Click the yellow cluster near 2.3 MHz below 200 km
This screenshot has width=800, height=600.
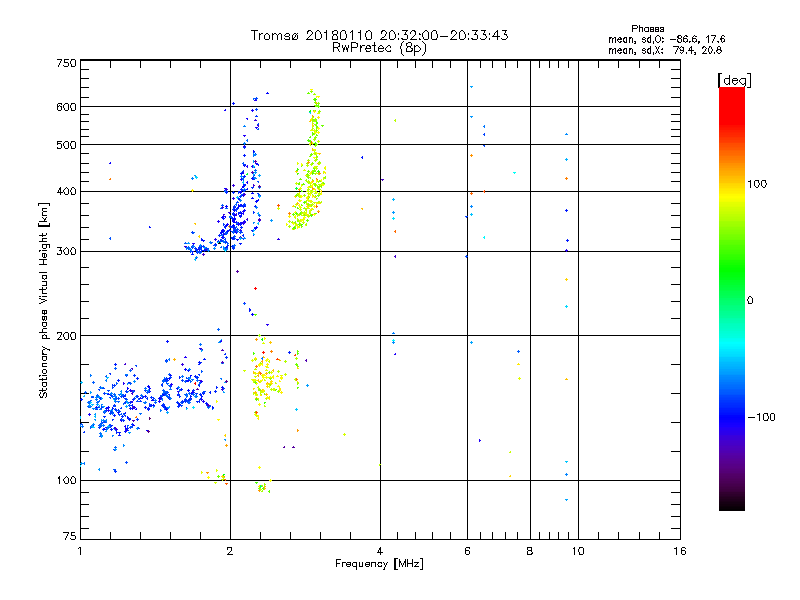(x=265, y=378)
